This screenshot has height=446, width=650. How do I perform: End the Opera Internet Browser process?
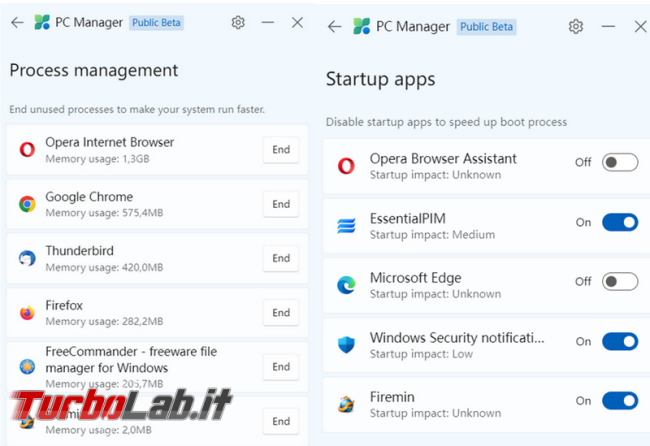[281, 150]
